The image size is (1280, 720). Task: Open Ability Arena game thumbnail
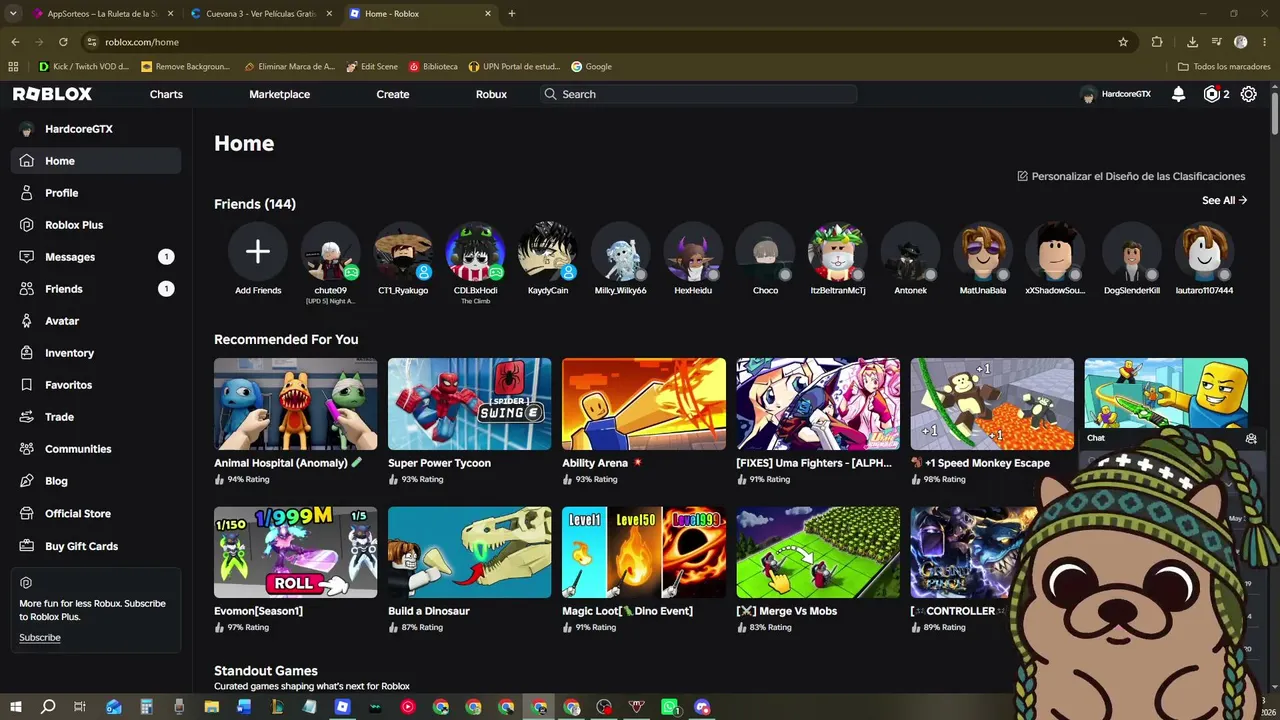(644, 404)
